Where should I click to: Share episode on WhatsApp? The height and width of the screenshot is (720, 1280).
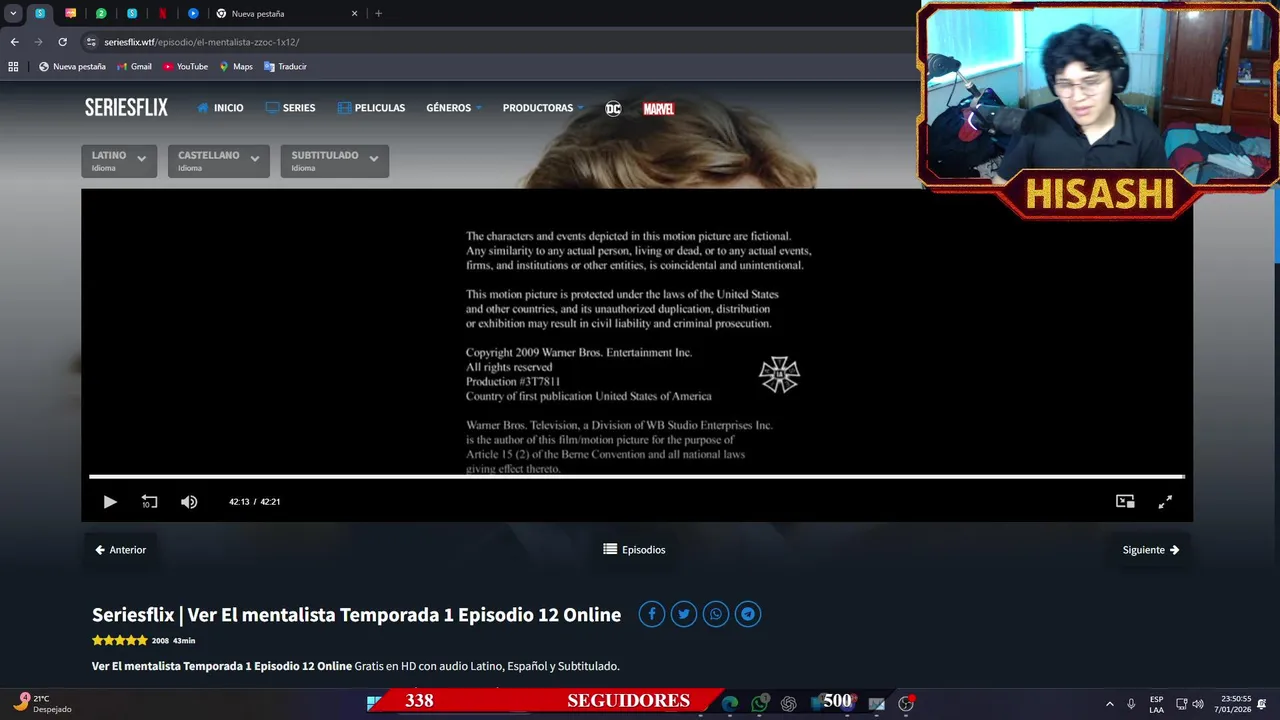(x=716, y=614)
